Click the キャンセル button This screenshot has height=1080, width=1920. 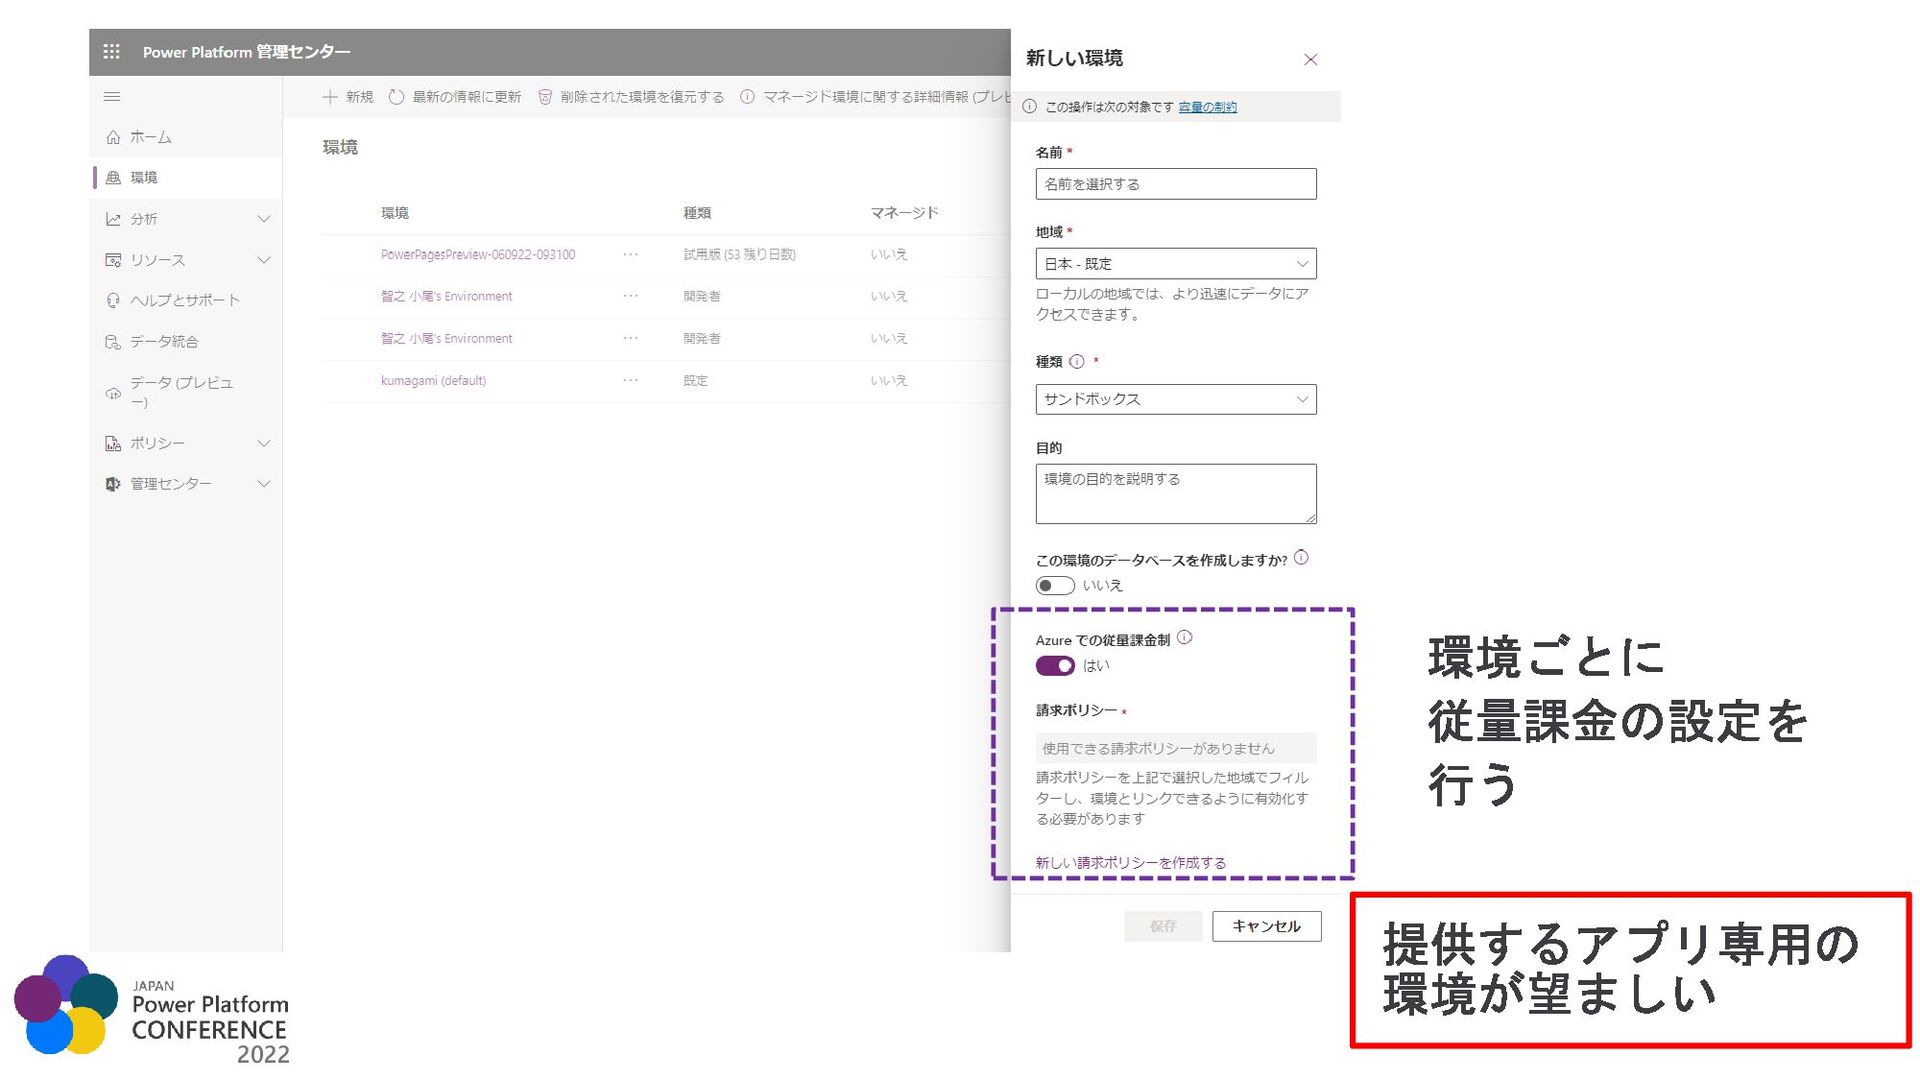[x=1266, y=926]
